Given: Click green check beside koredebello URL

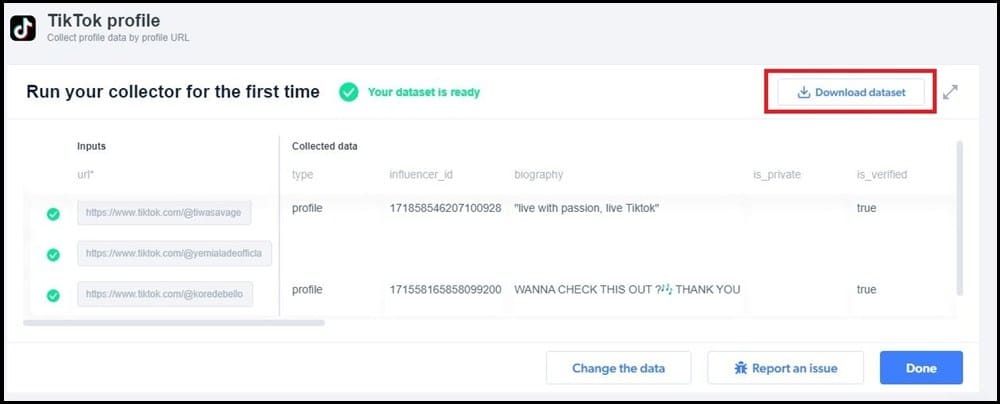Looking at the screenshot, I should tap(54, 296).
